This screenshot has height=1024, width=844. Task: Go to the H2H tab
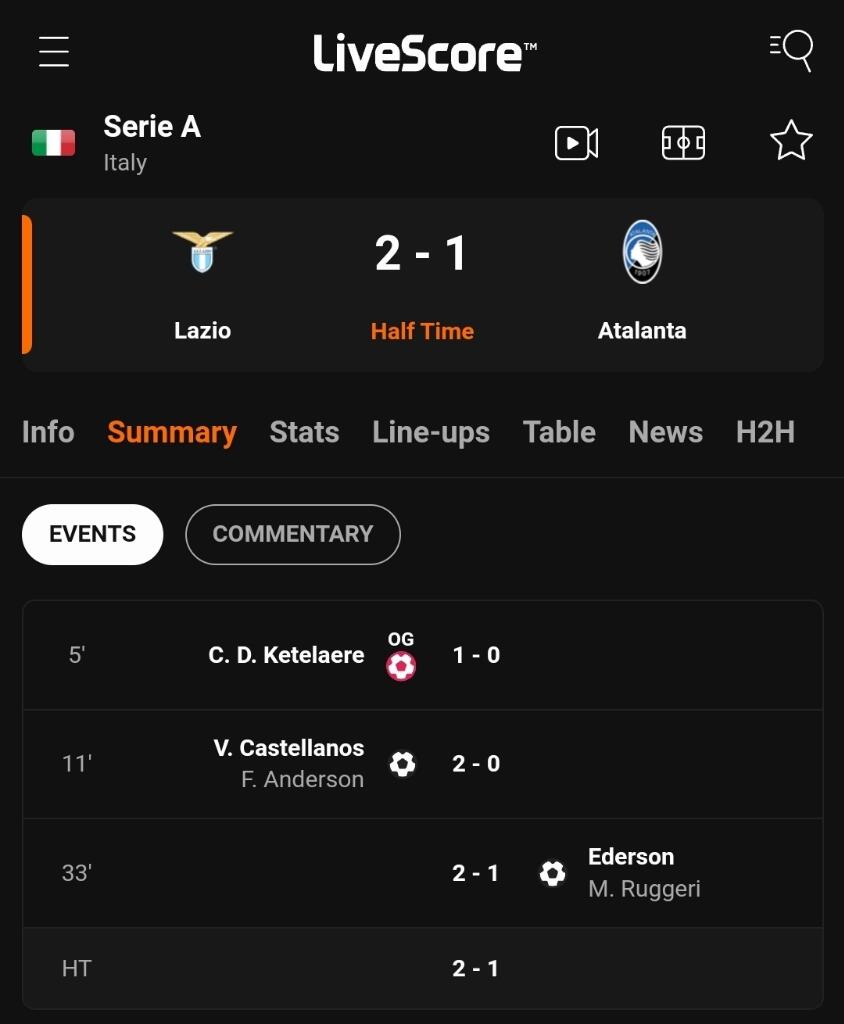765,432
